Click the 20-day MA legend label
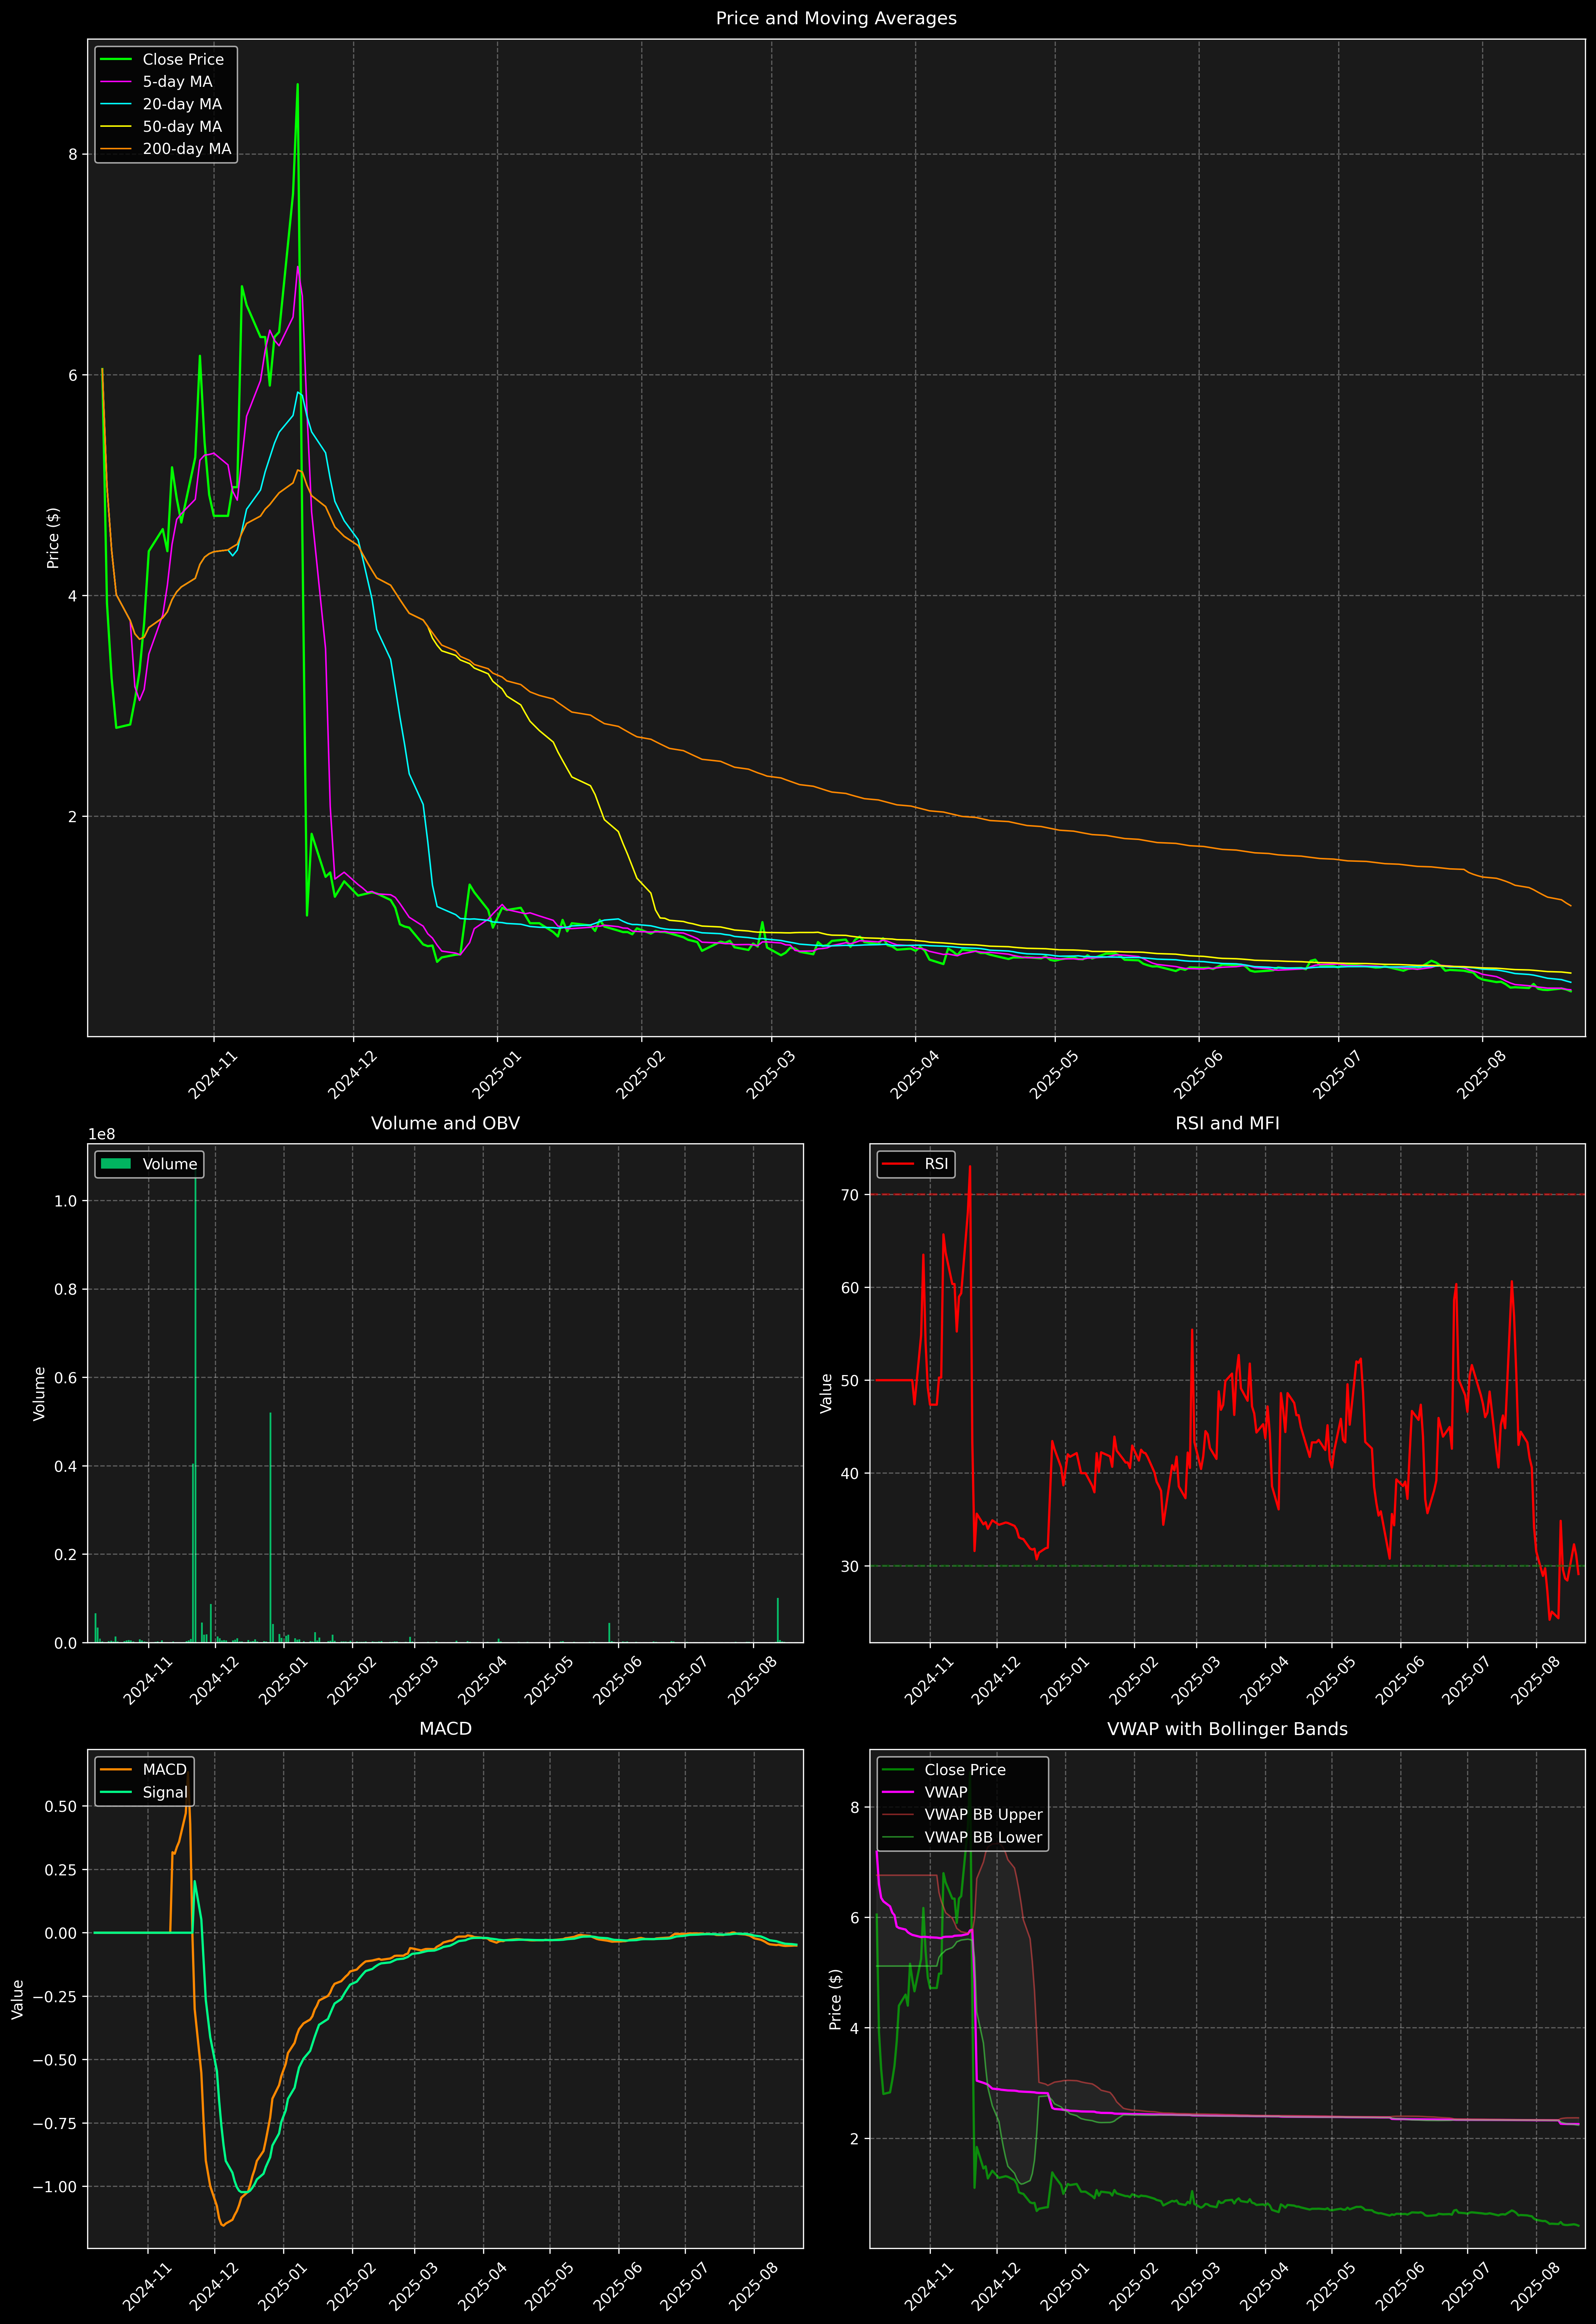Viewport: 1596px width, 2324px height. (182, 104)
